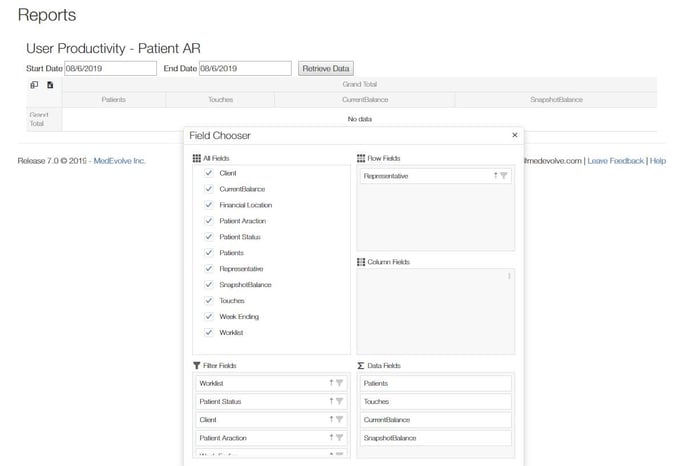The image size is (688, 466).
Task: Click the export to file icon
Action: pos(50,85)
